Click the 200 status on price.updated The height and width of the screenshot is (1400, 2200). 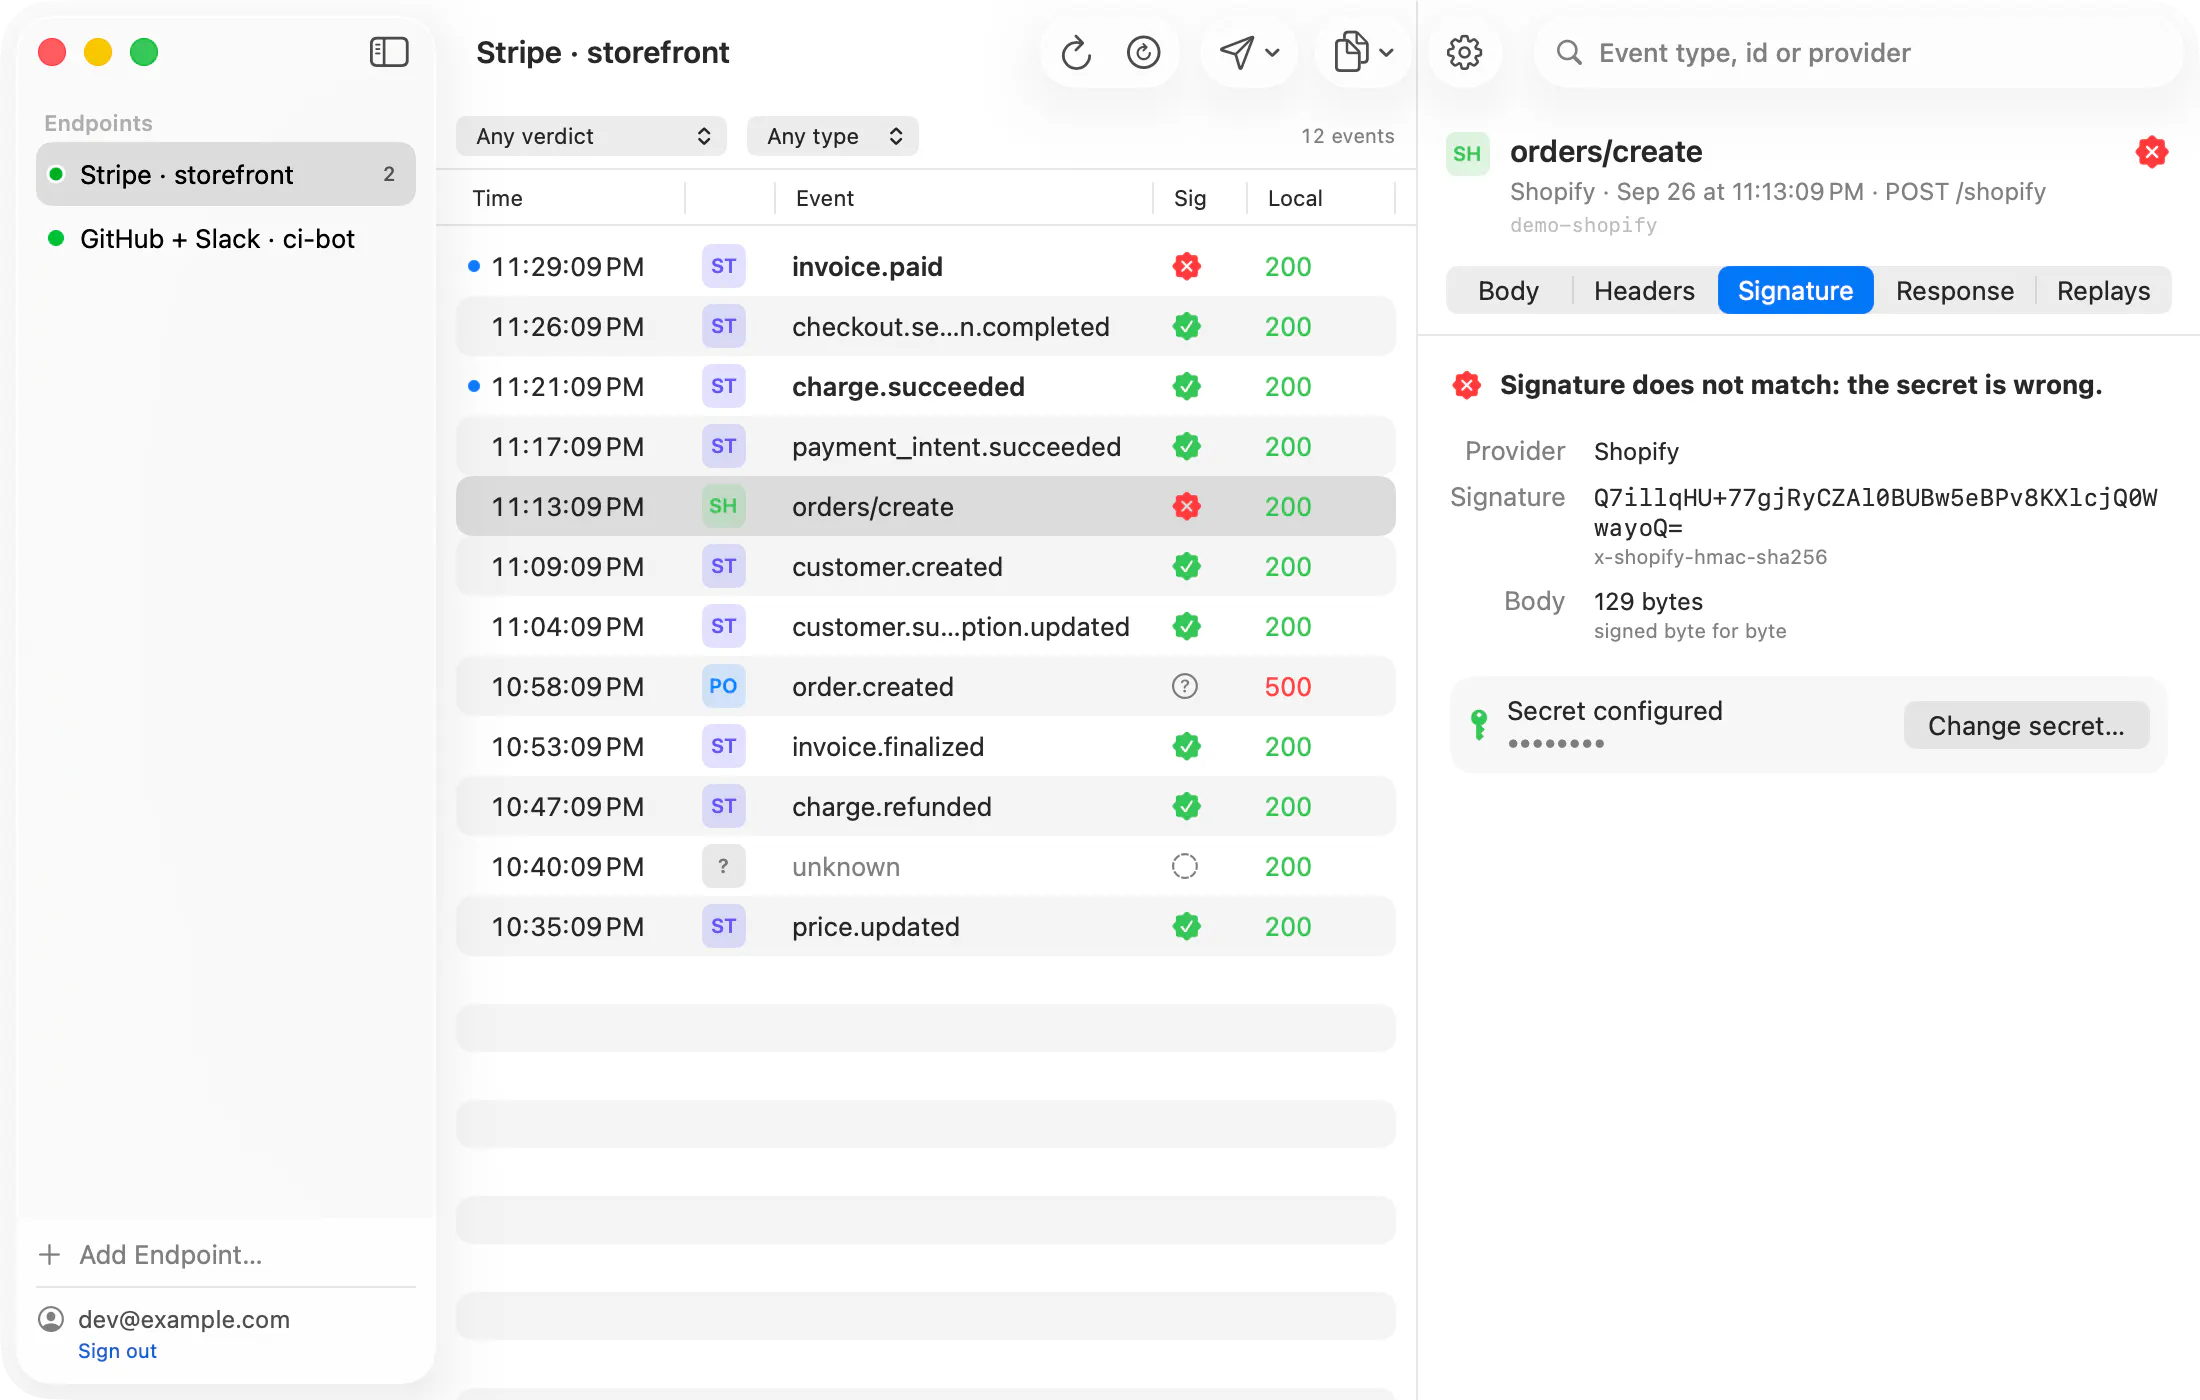click(x=1287, y=926)
